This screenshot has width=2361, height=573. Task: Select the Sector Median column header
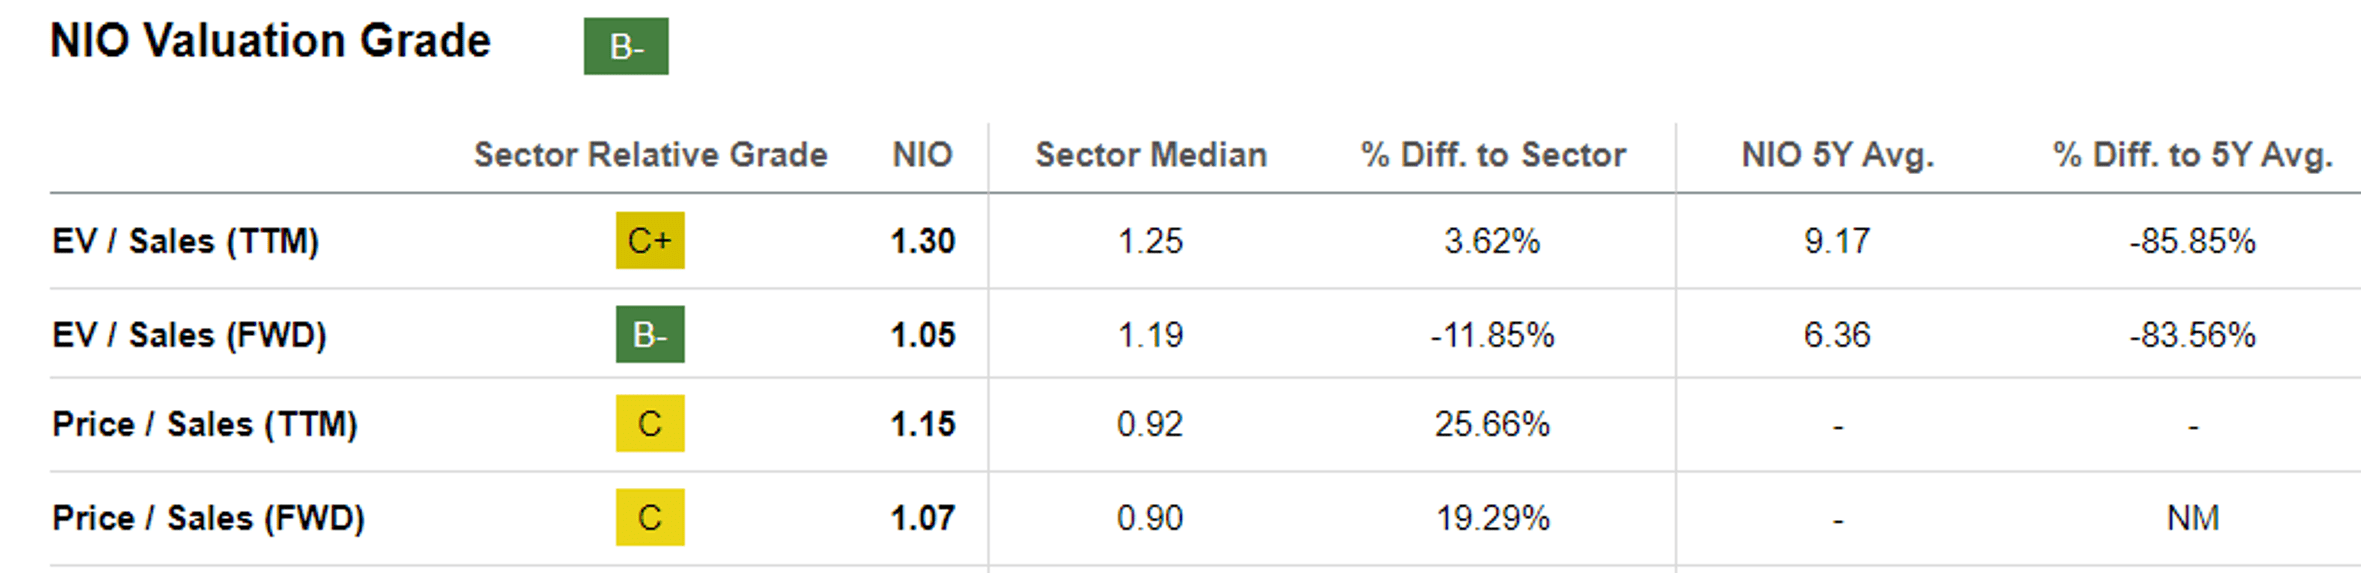[x=1151, y=155]
